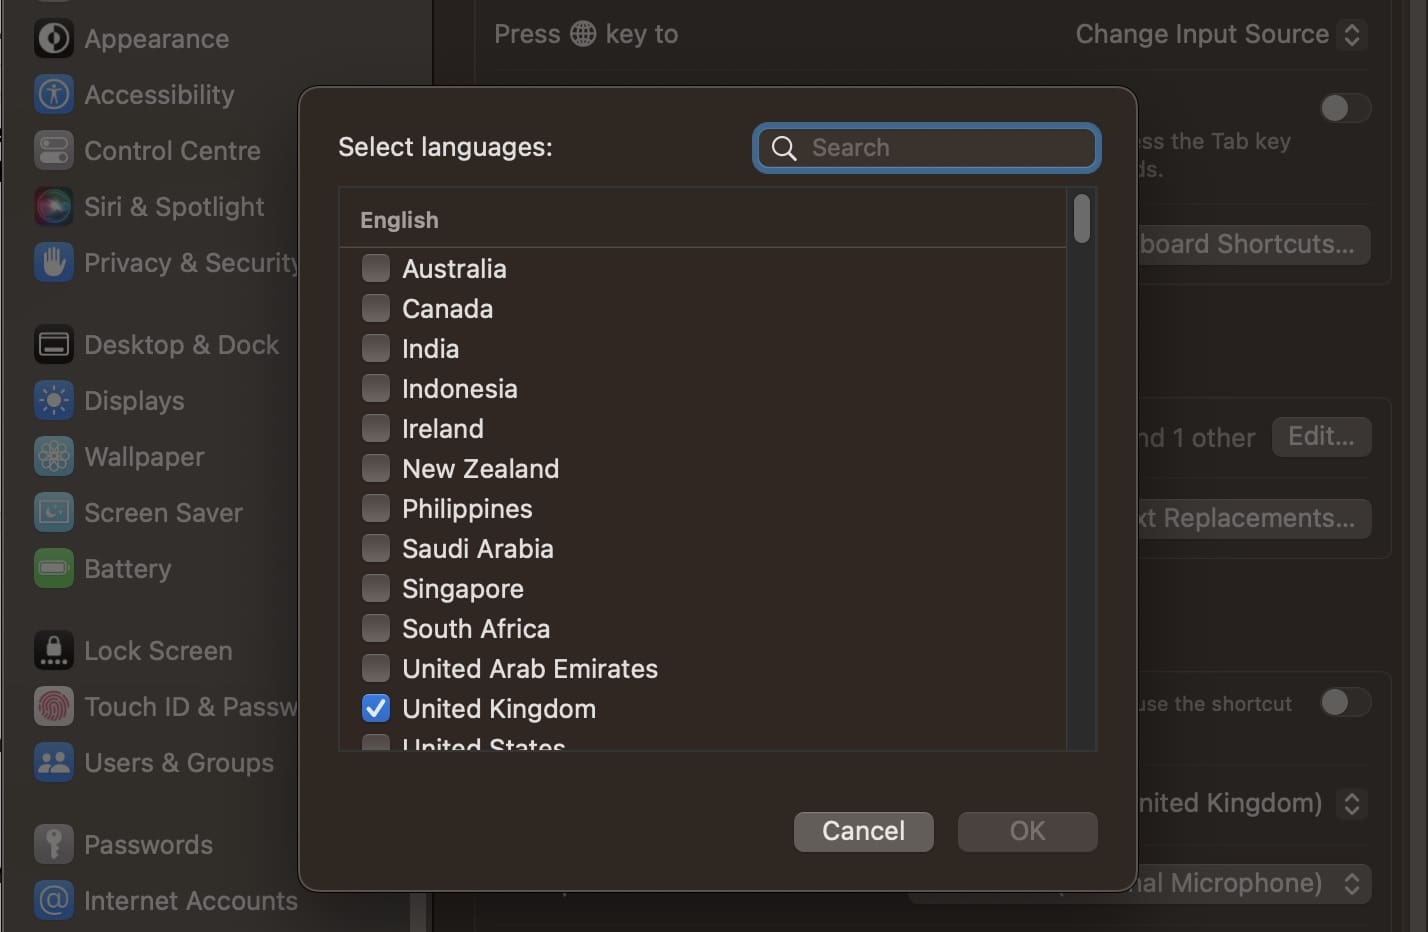Image resolution: width=1428 pixels, height=932 pixels.
Task: Open the Microphone selection dropdown
Action: pyautogui.click(x=1351, y=883)
